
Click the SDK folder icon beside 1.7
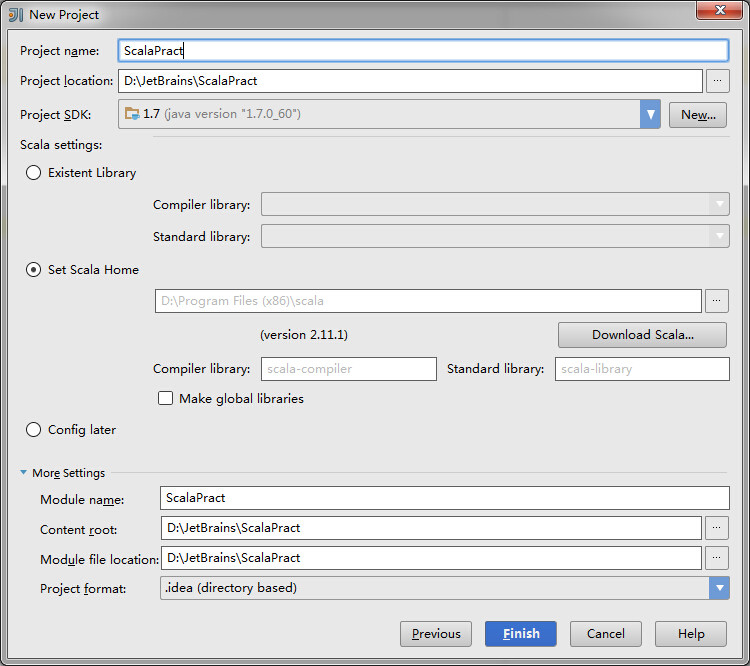(132, 114)
